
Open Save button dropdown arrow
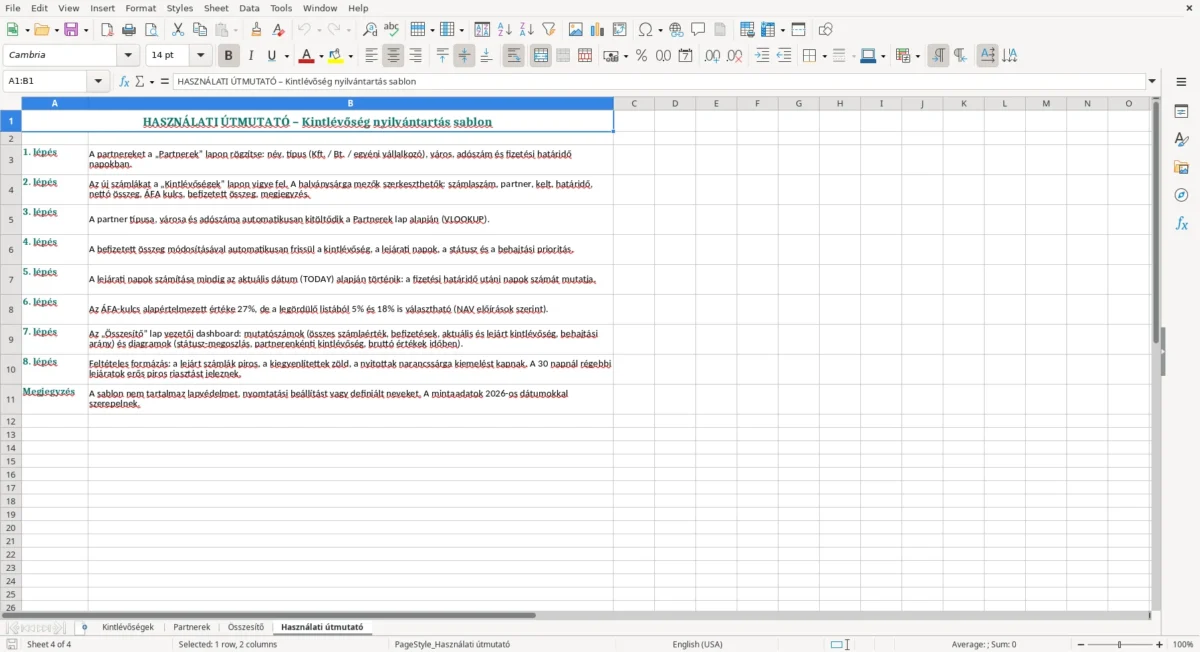pos(86,30)
